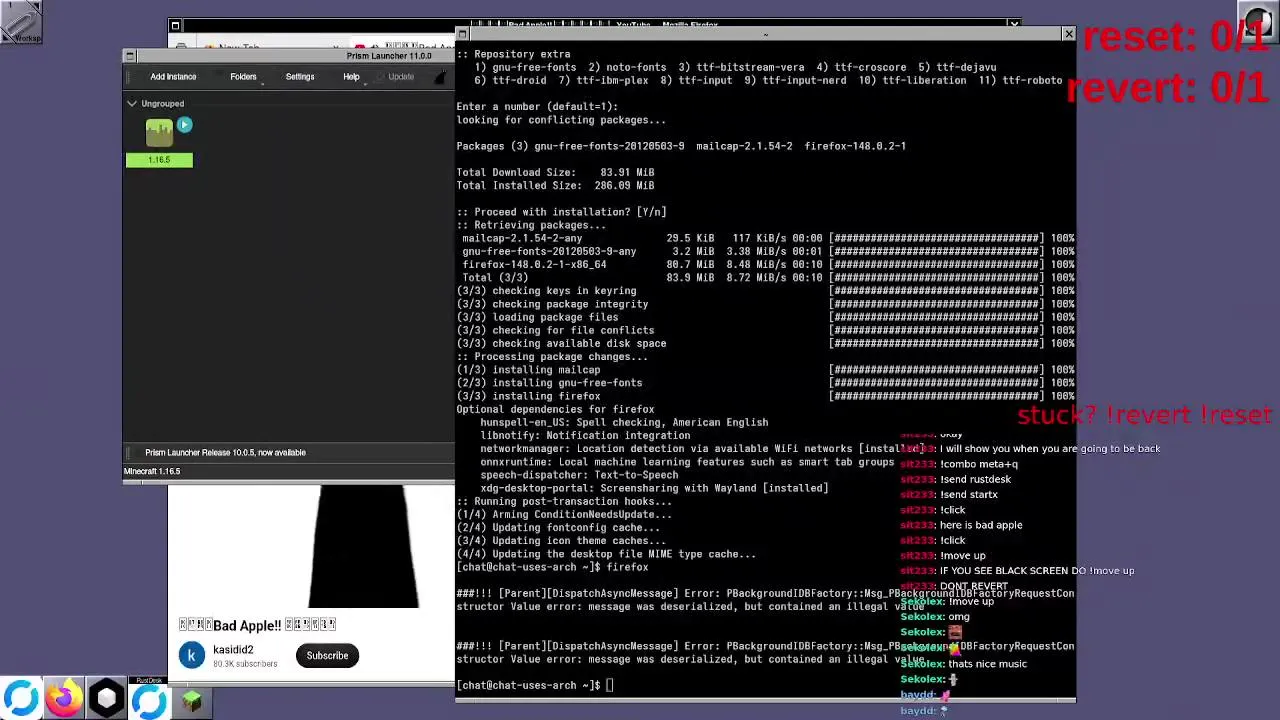This screenshot has width=1280, height=720.
Task: Close the Firefox window behind
Action: pyautogui.click(x=1013, y=24)
